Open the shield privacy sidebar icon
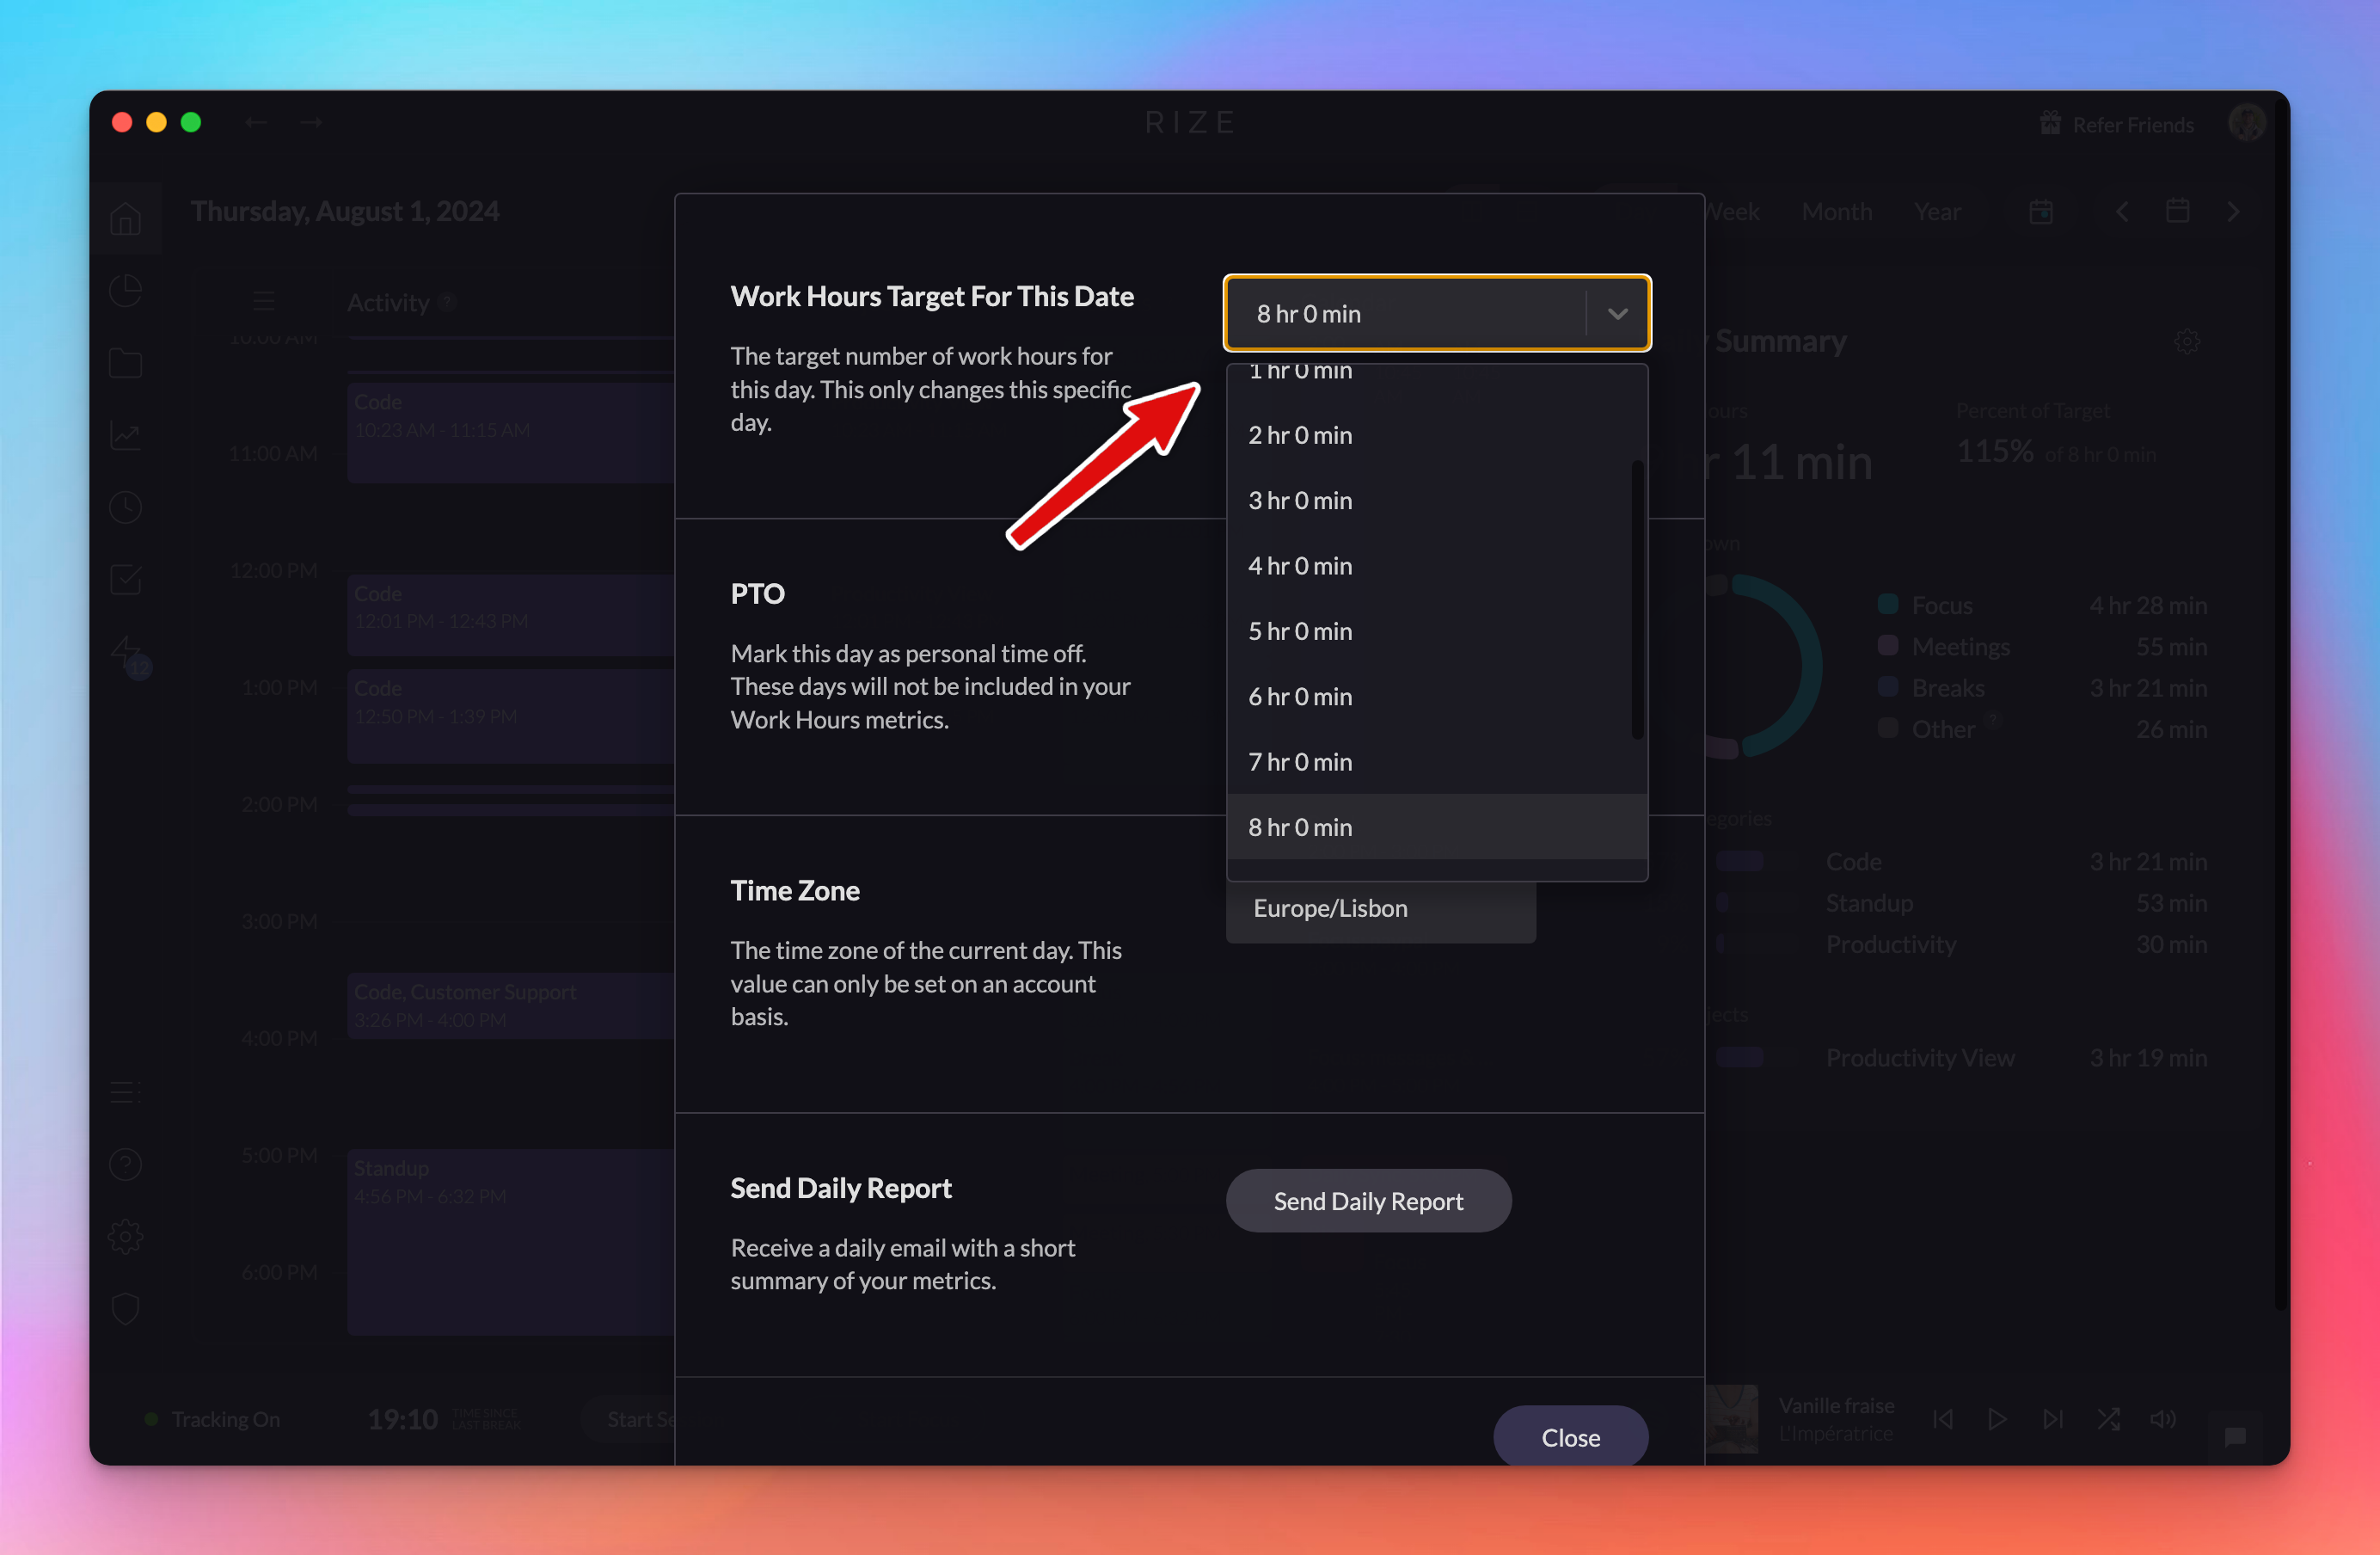2380x1555 pixels. click(125, 1309)
